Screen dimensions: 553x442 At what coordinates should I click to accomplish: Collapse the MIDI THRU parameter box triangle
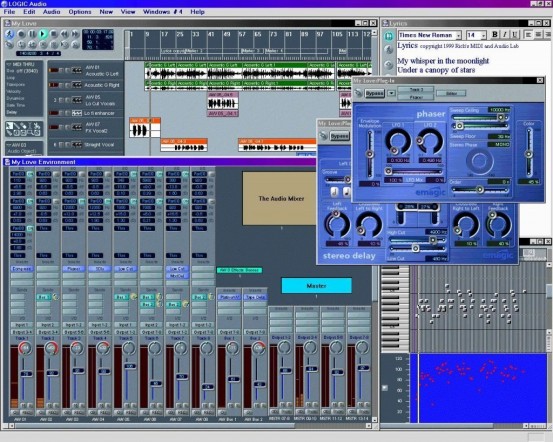click(x=9, y=65)
